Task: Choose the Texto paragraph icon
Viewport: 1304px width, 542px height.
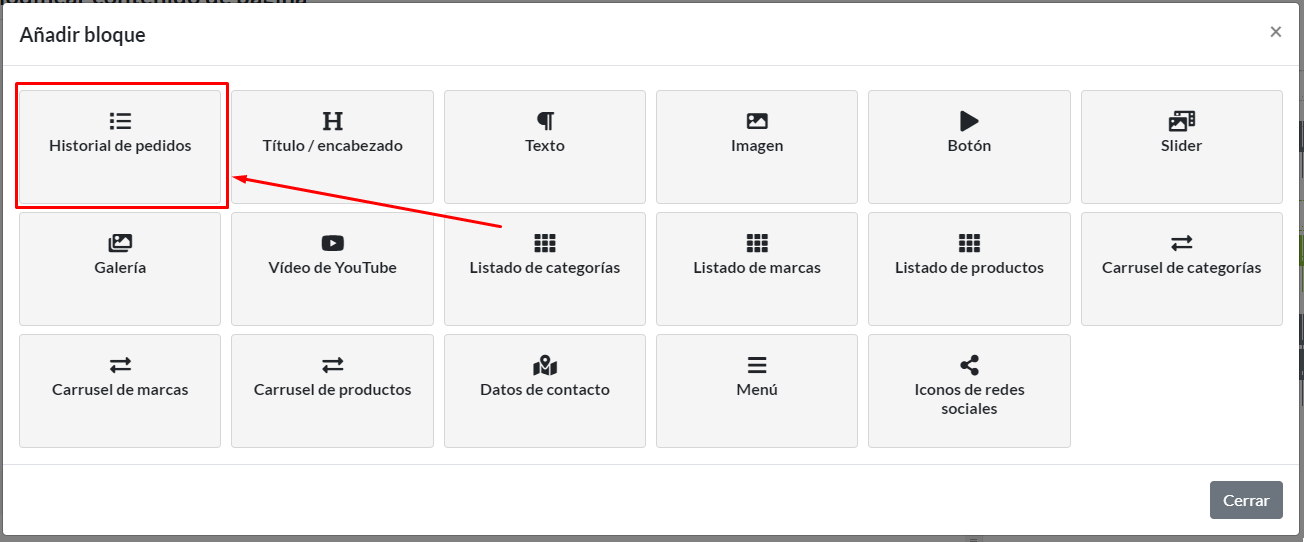Action: 545,121
